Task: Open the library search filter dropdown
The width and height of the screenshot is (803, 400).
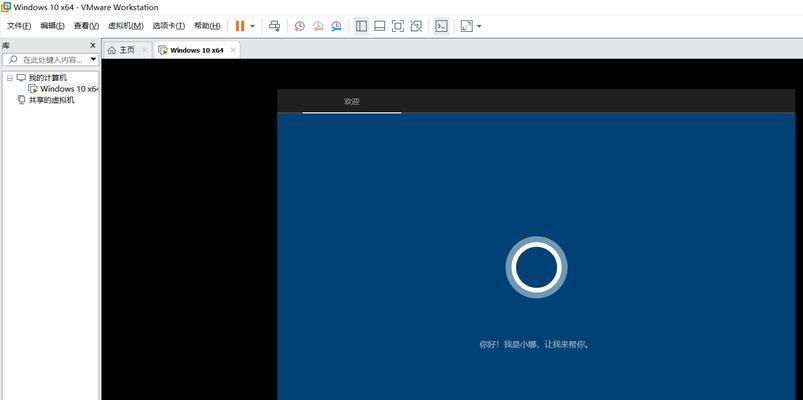Action: 93,59
